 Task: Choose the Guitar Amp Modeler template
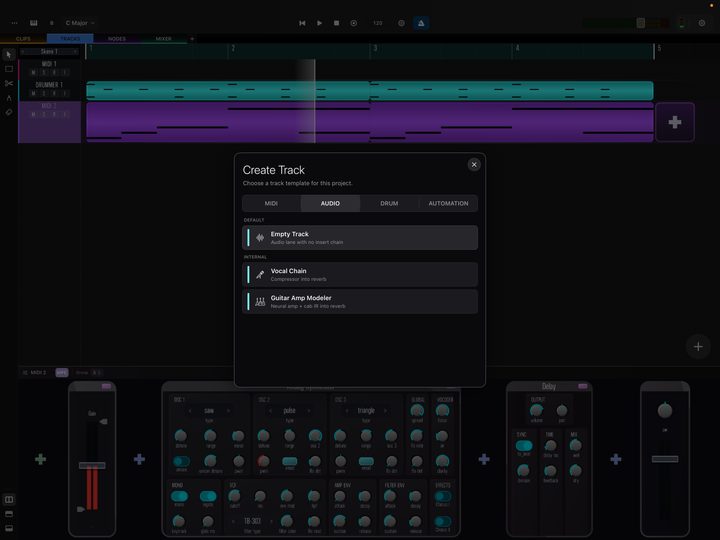pyautogui.click(x=360, y=302)
